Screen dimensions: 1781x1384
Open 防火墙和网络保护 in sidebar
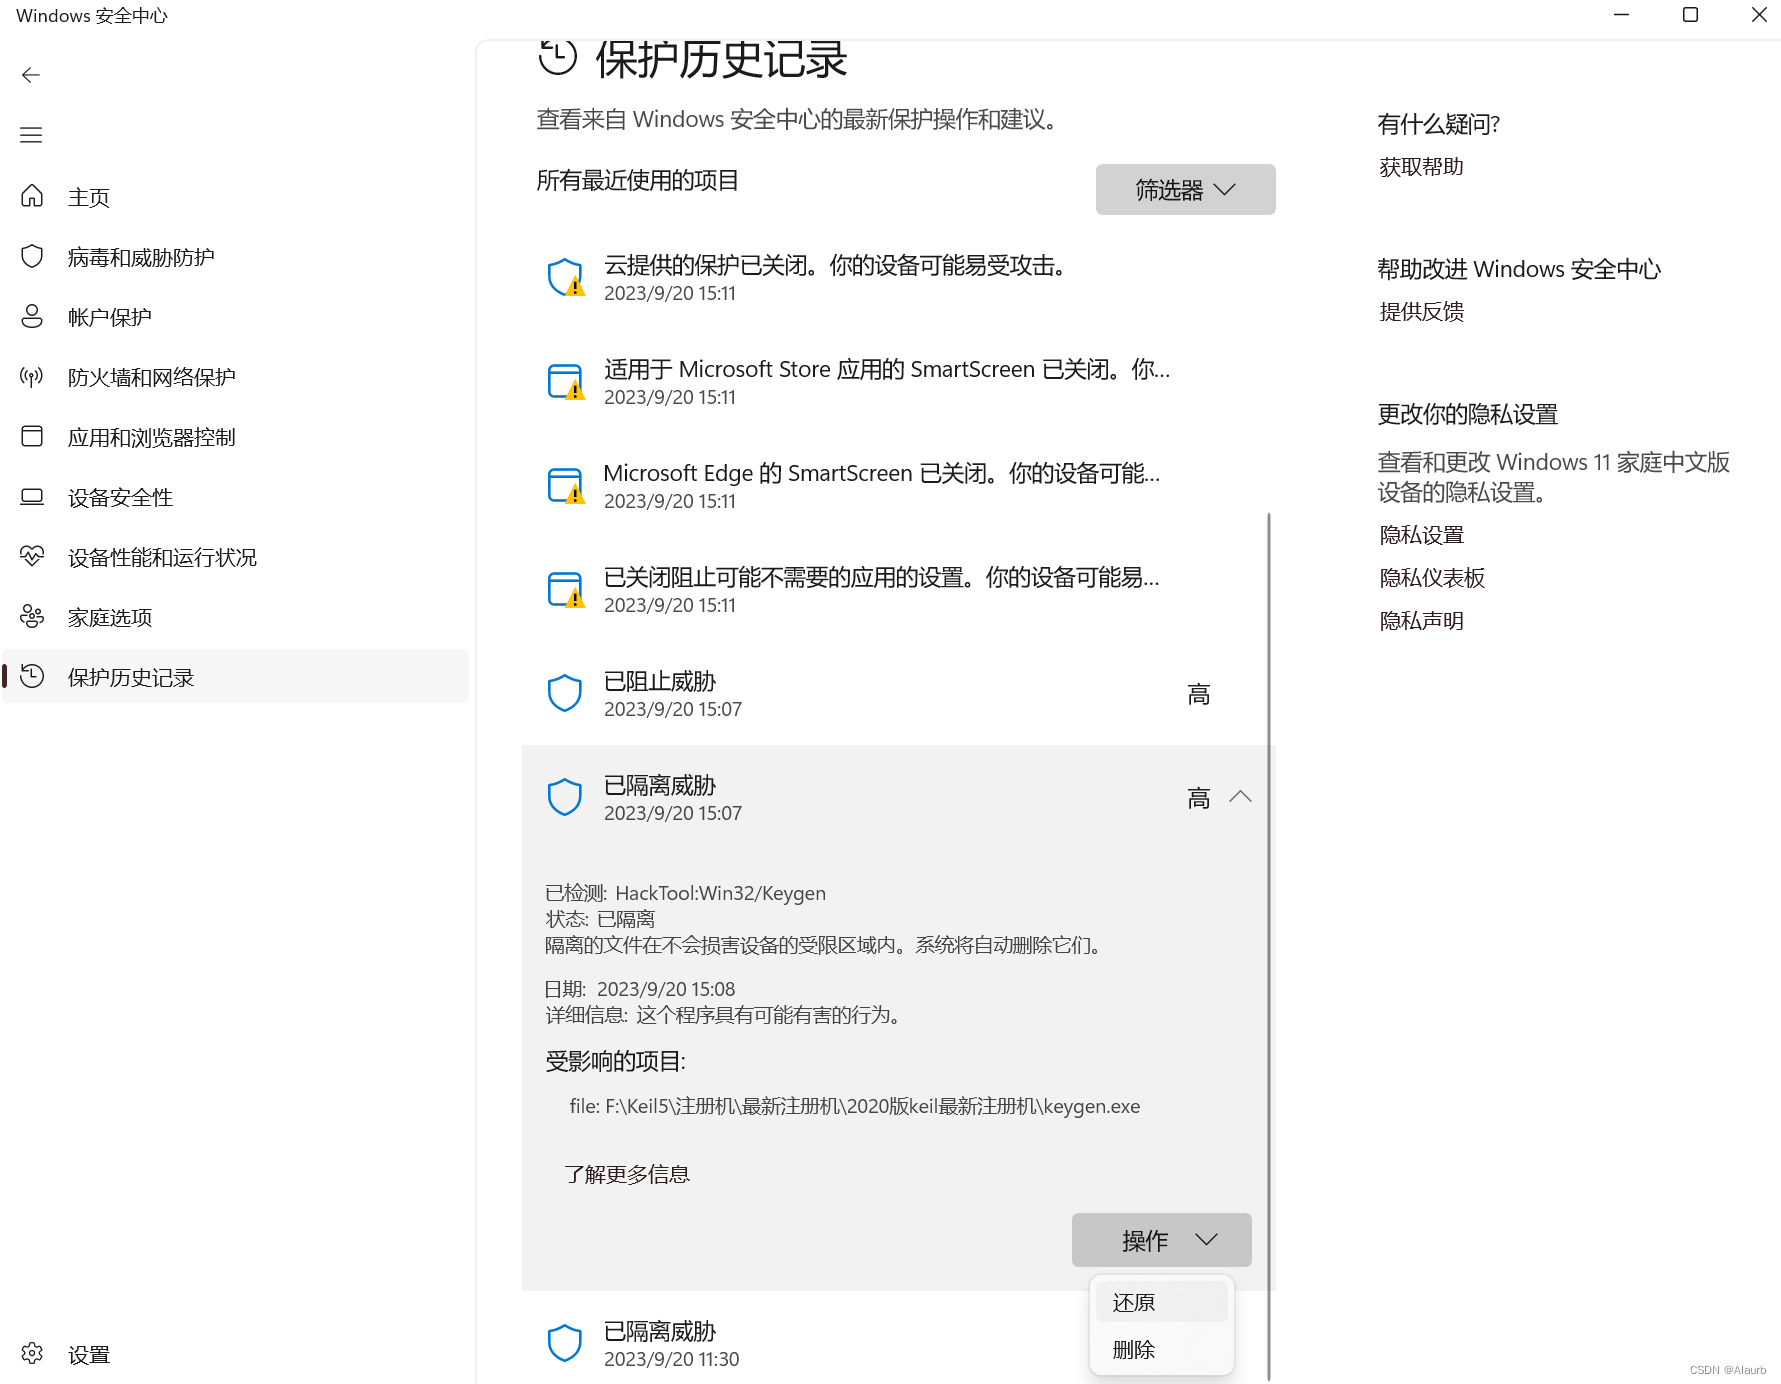pyautogui.click(x=236, y=377)
